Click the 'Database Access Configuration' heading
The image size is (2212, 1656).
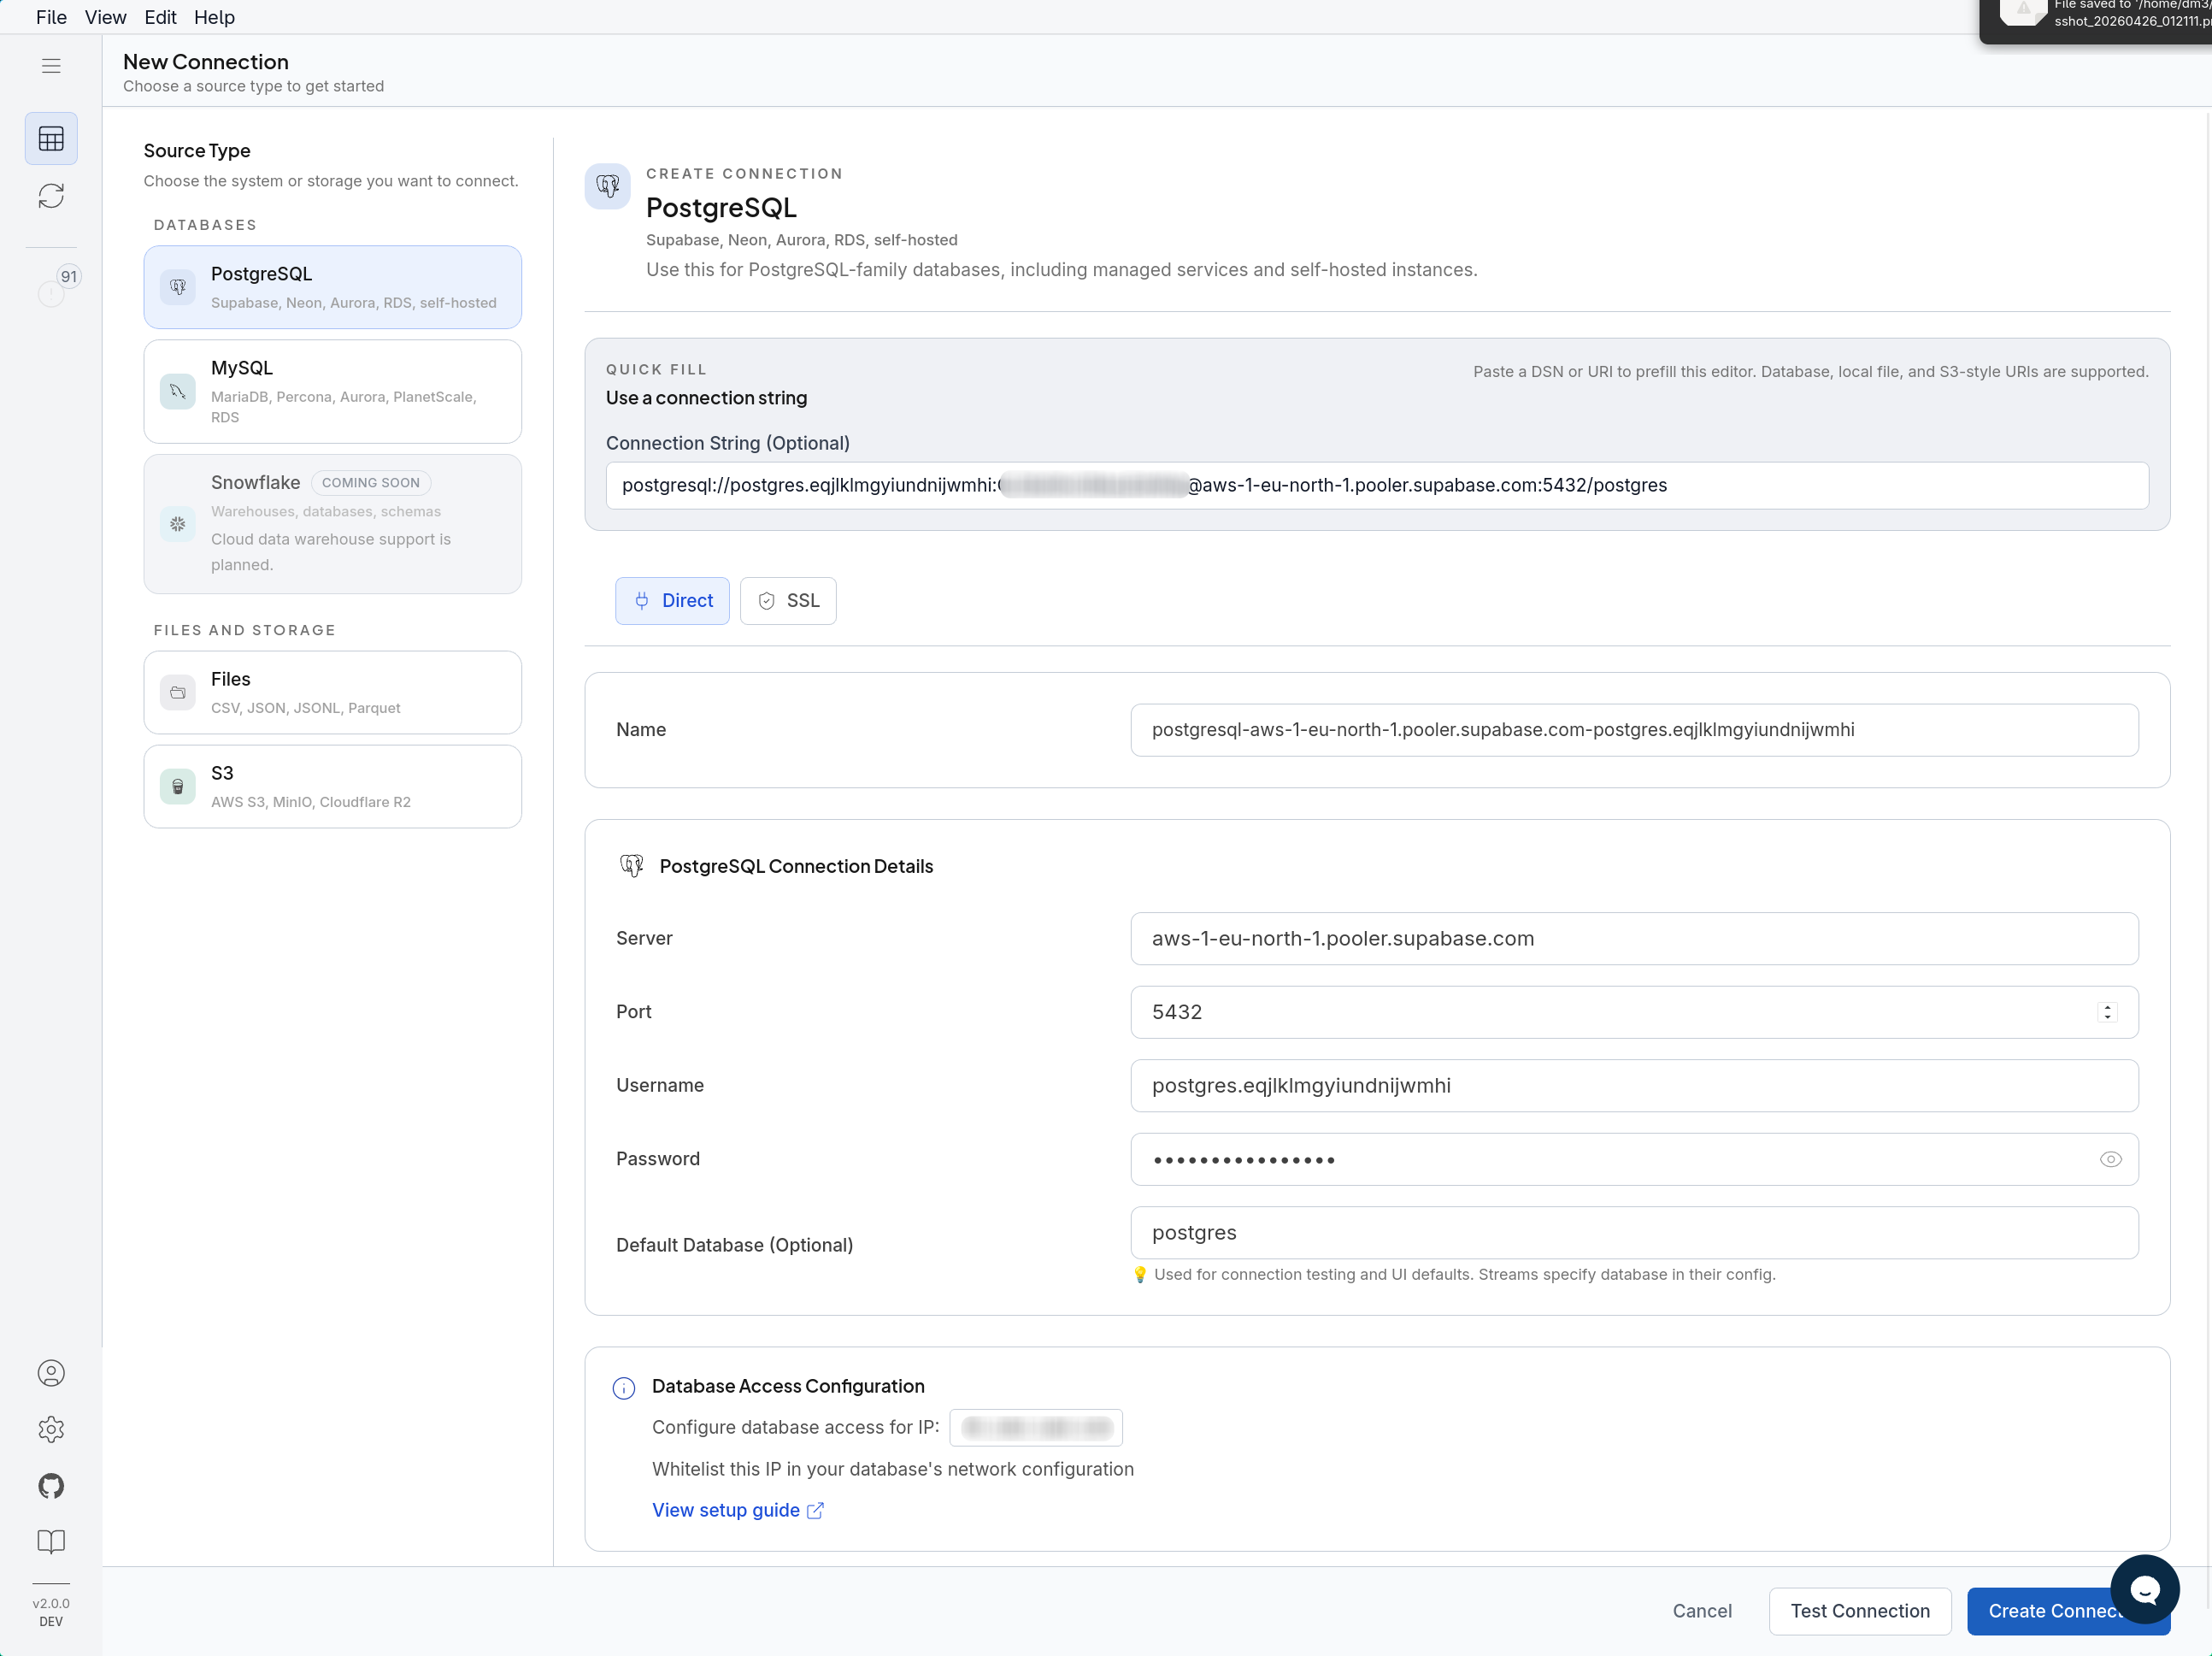pos(788,1386)
